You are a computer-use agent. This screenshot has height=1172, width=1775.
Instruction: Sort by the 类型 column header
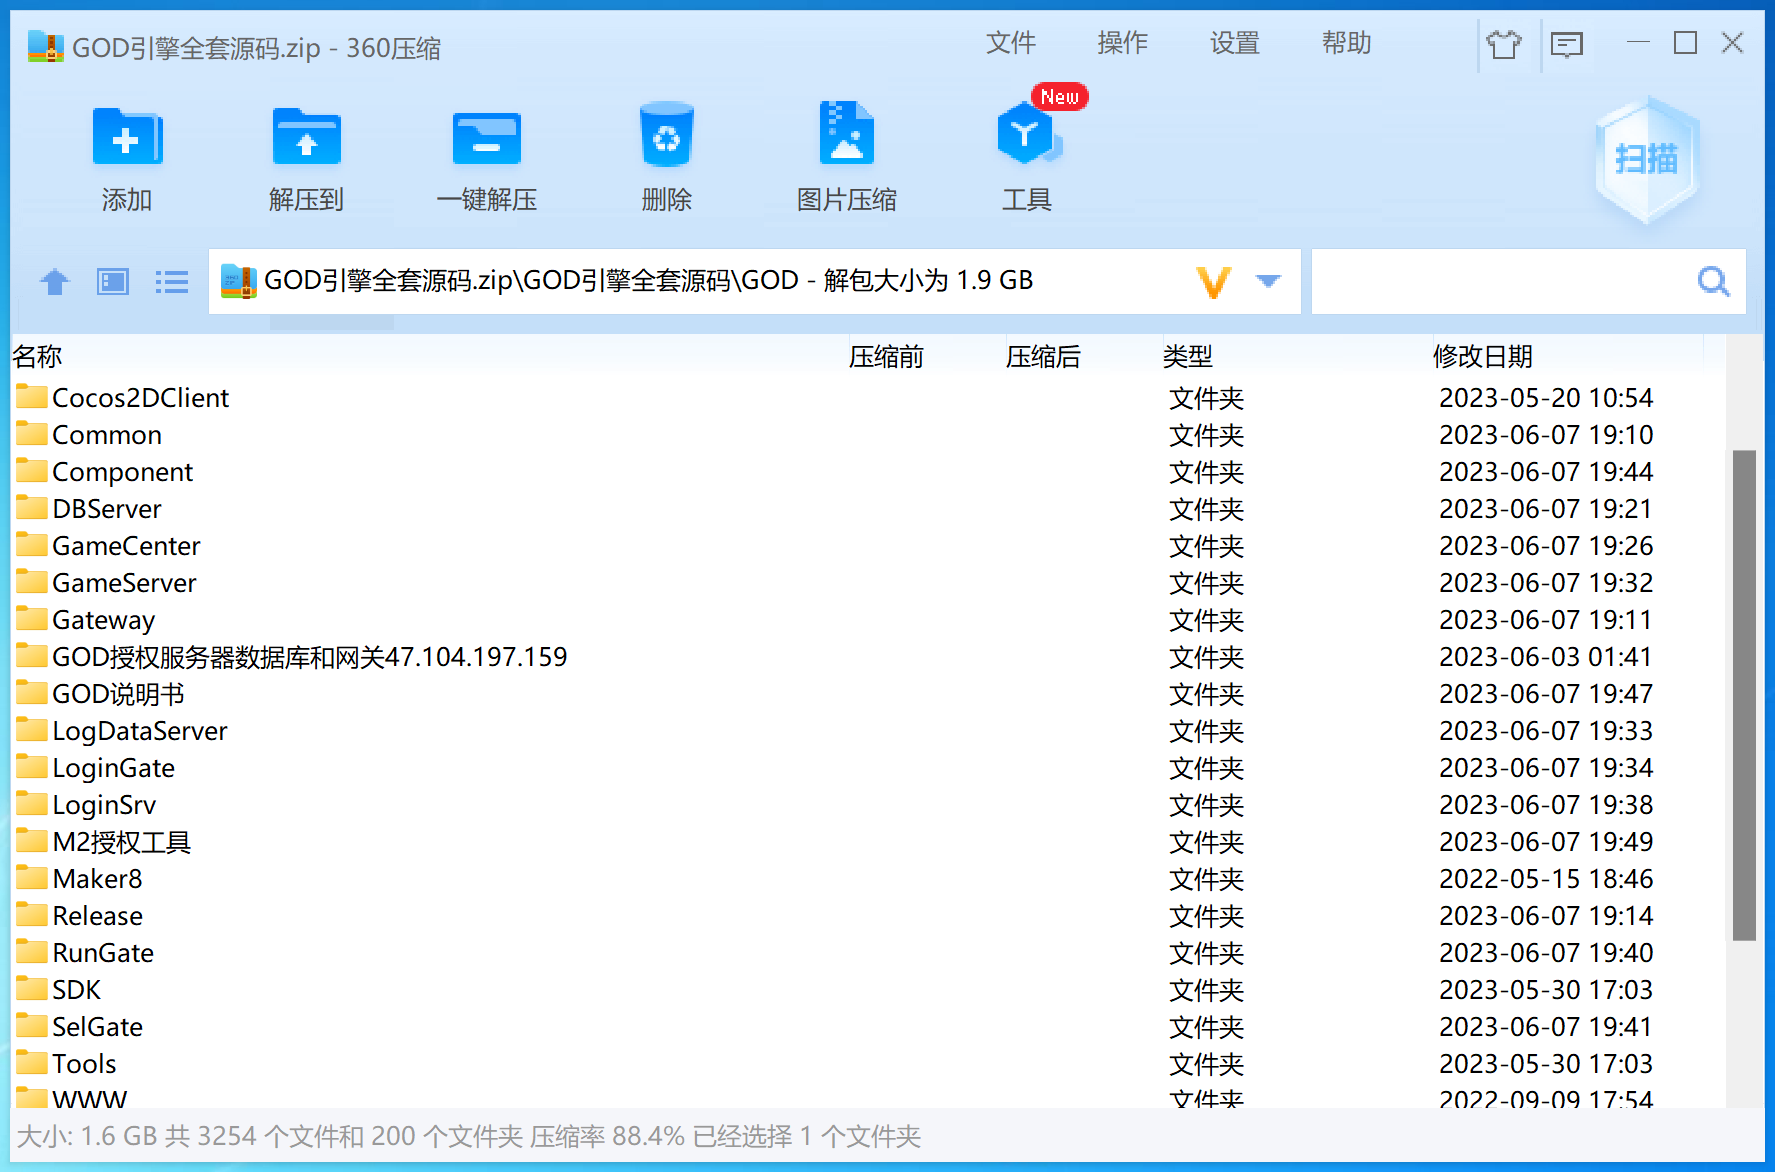tap(1188, 356)
